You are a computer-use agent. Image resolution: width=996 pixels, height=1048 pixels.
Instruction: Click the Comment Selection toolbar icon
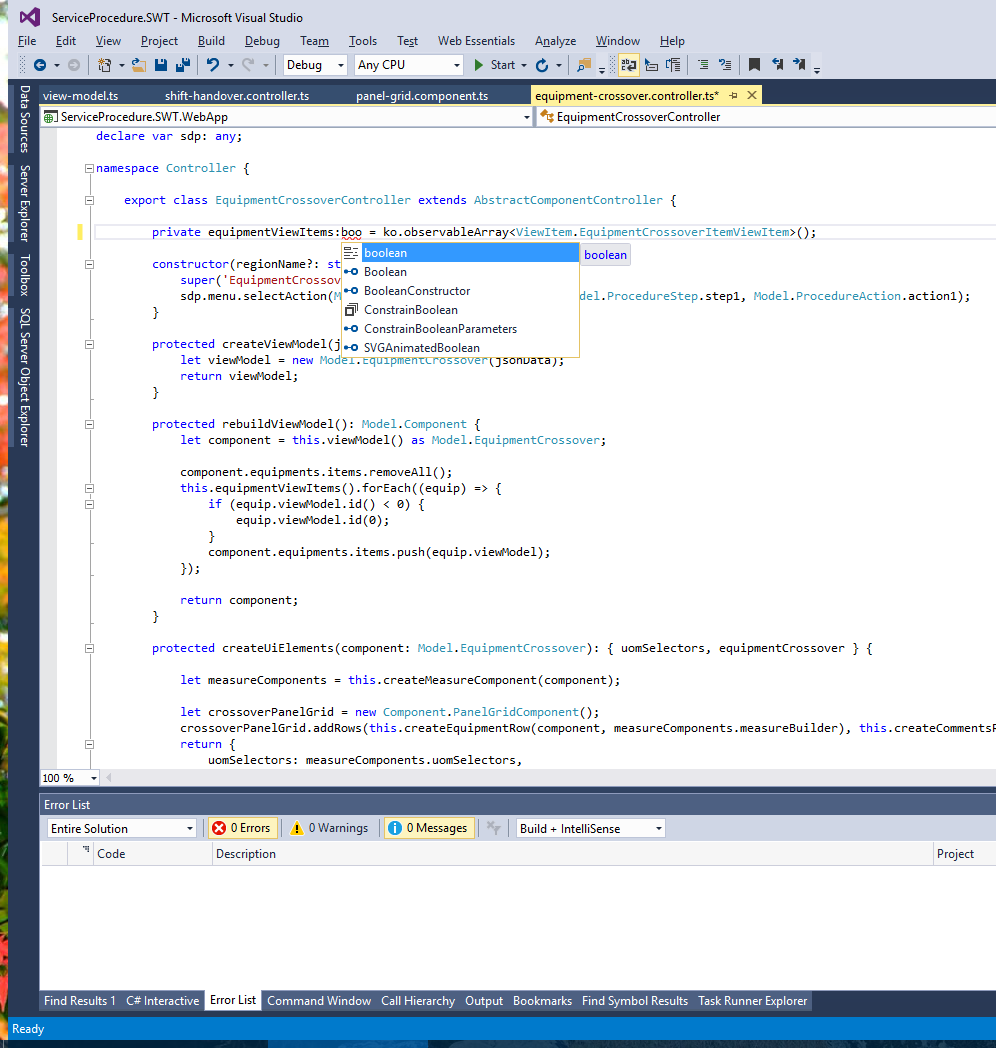[x=725, y=65]
